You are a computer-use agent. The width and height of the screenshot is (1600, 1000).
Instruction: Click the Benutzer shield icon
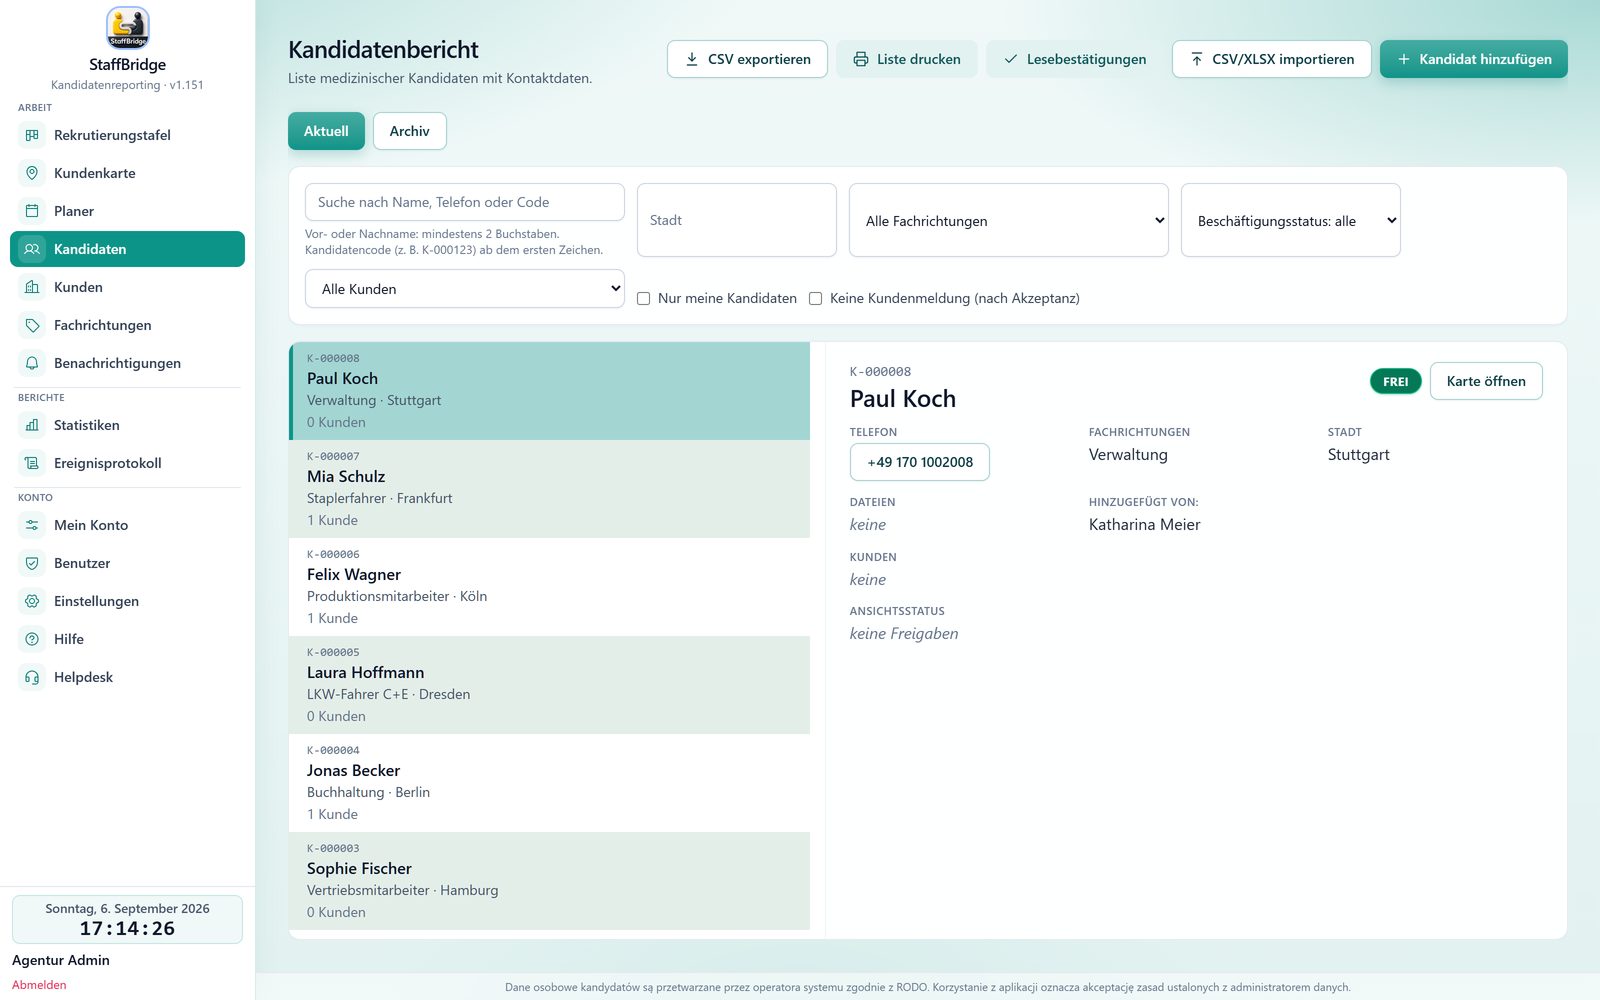[x=32, y=563]
